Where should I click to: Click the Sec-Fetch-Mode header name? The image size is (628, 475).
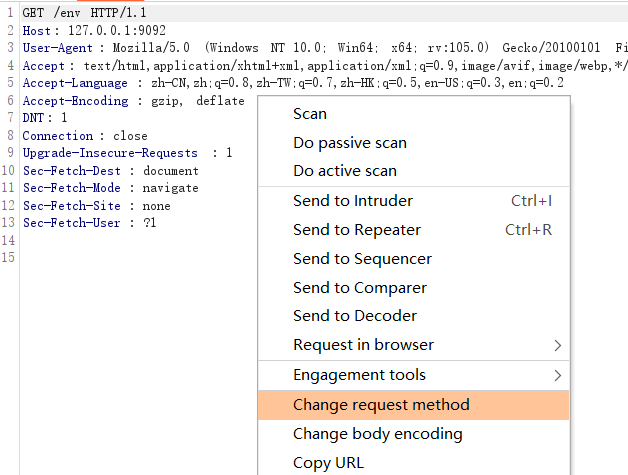[x=72, y=188]
